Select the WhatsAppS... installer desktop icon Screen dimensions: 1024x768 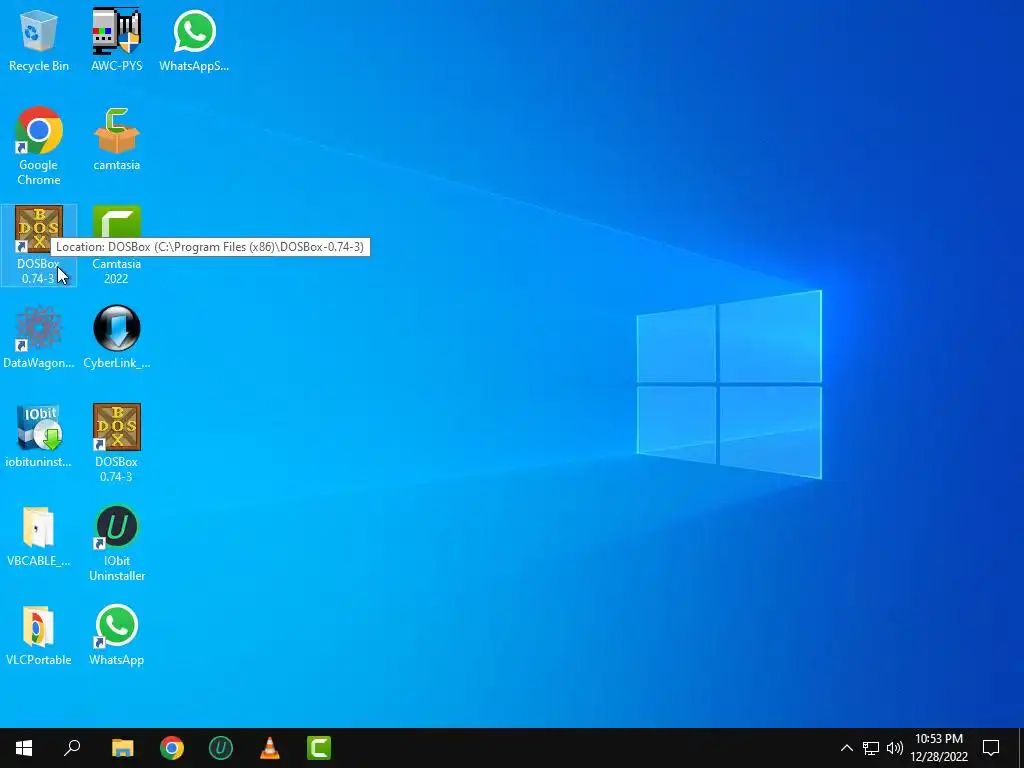[x=194, y=40]
